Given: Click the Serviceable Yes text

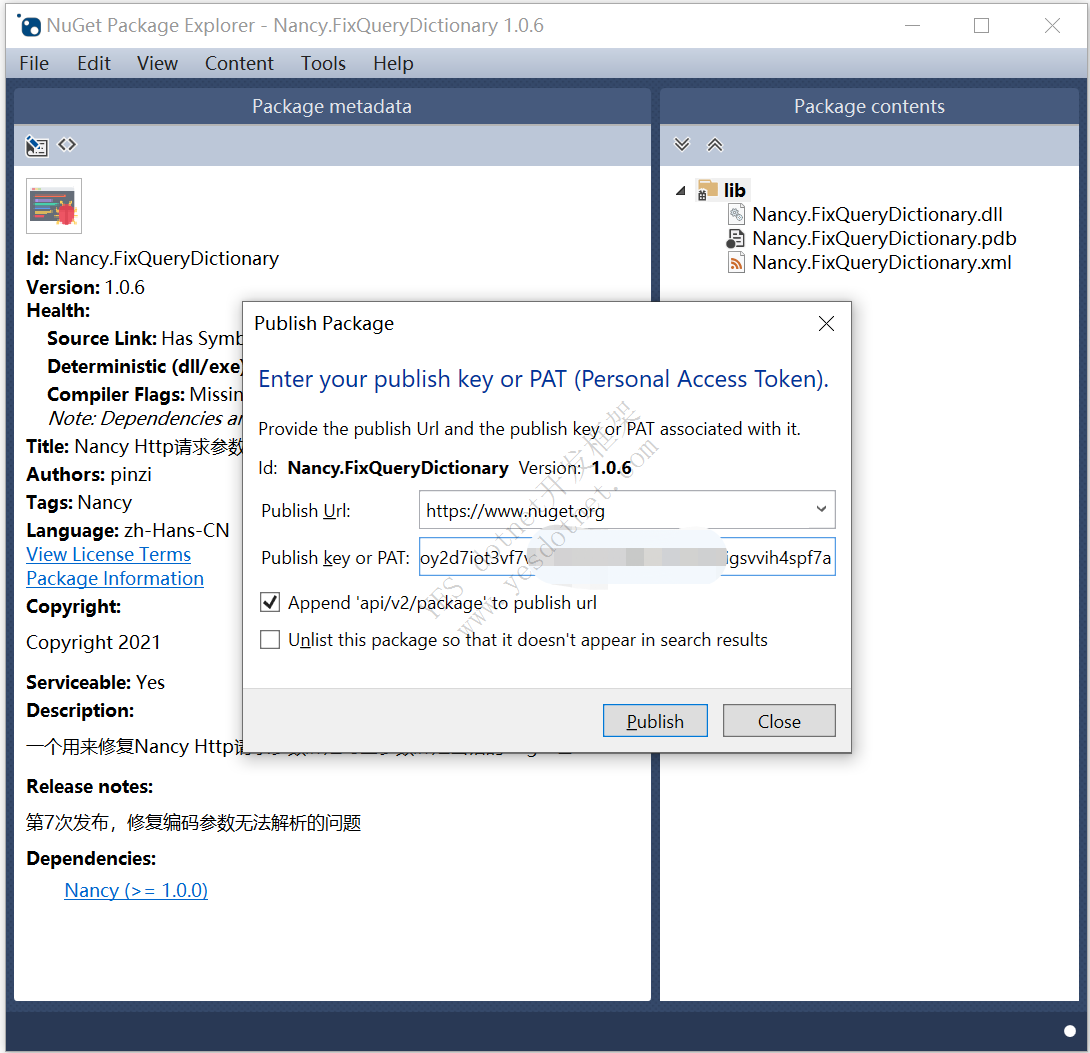Looking at the screenshot, I should 96,682.
